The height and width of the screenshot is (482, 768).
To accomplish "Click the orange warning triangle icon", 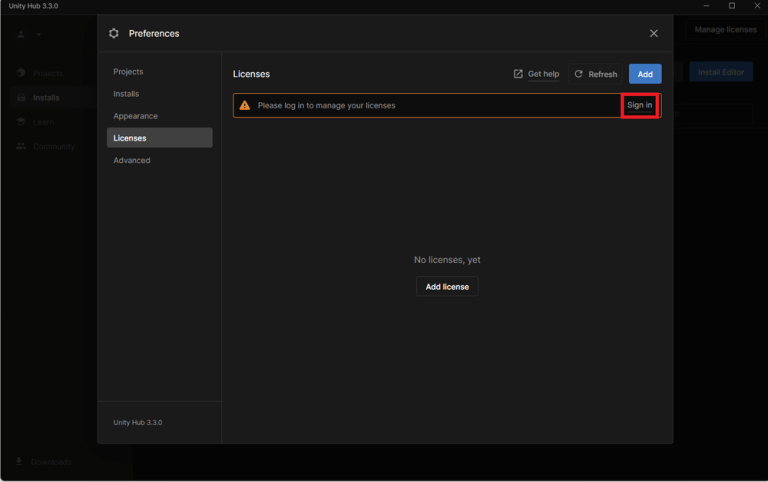I will click(245, 105).
